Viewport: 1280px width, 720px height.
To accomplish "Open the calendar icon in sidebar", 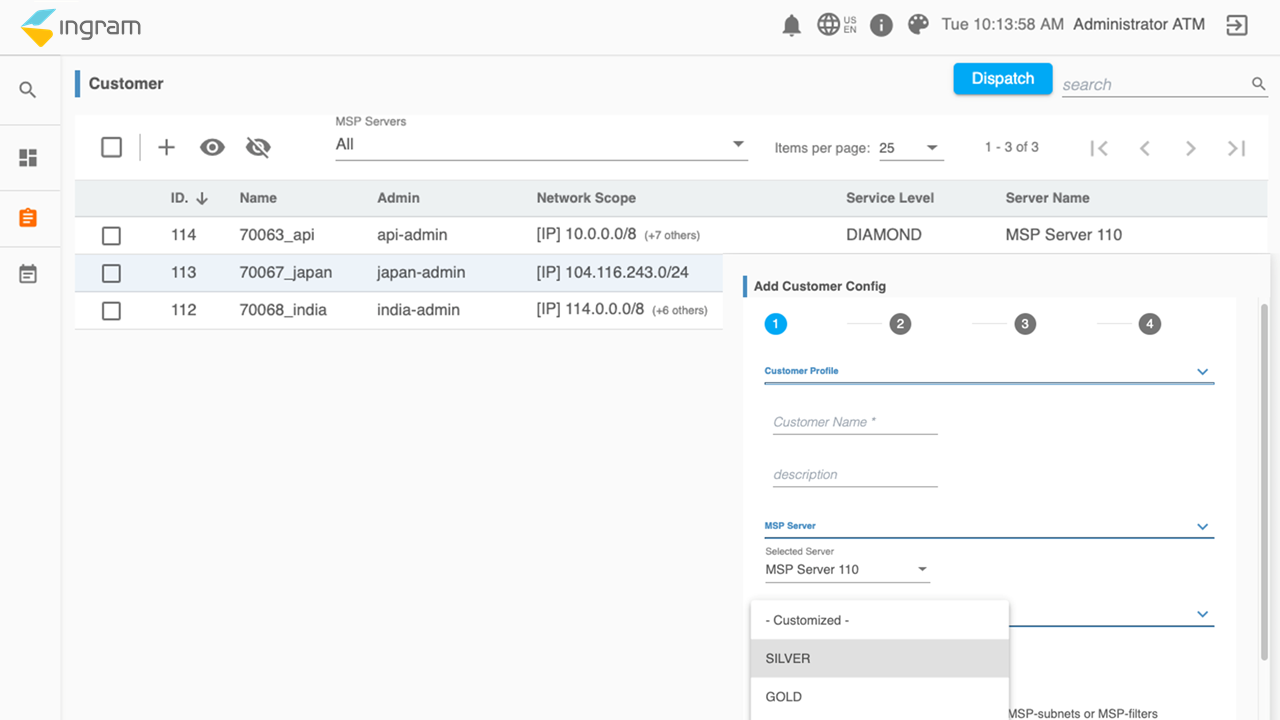I will (x=28, y=274).
